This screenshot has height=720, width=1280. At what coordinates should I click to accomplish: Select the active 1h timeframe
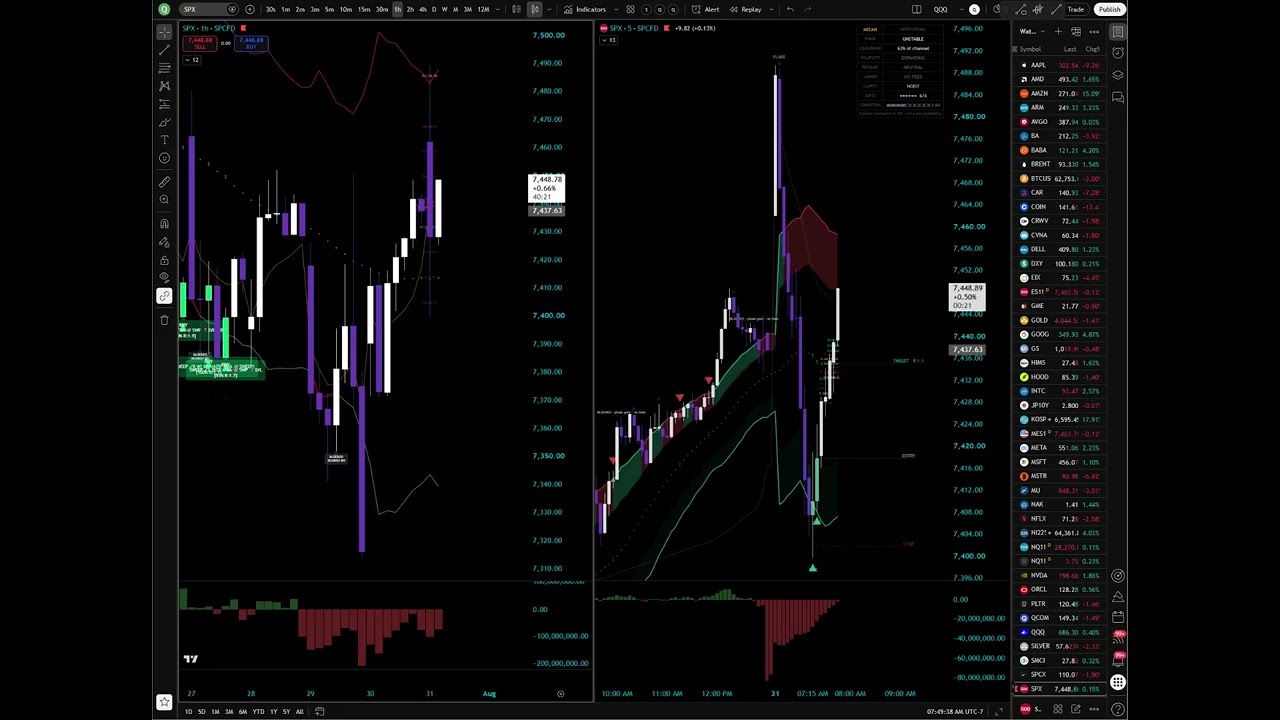397,9
